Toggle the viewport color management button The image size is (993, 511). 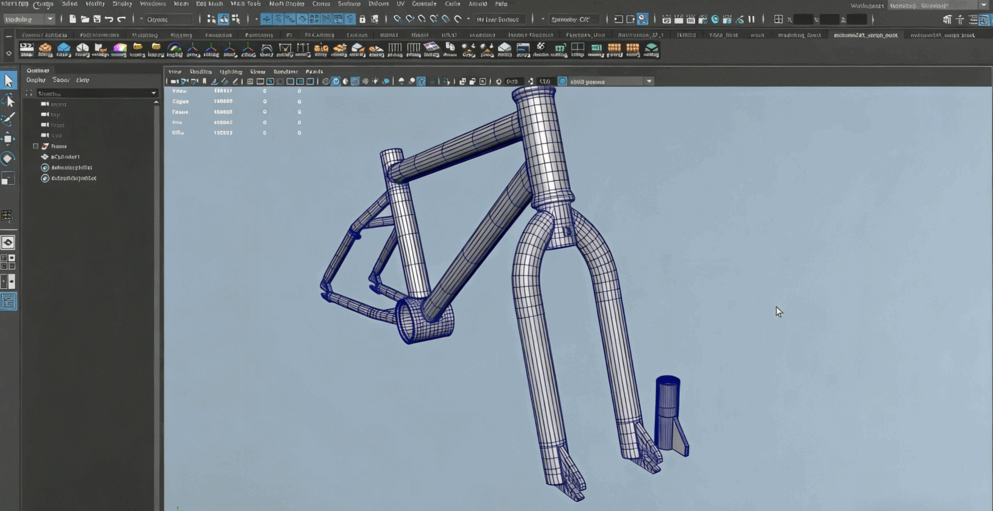tap(562, 81)
